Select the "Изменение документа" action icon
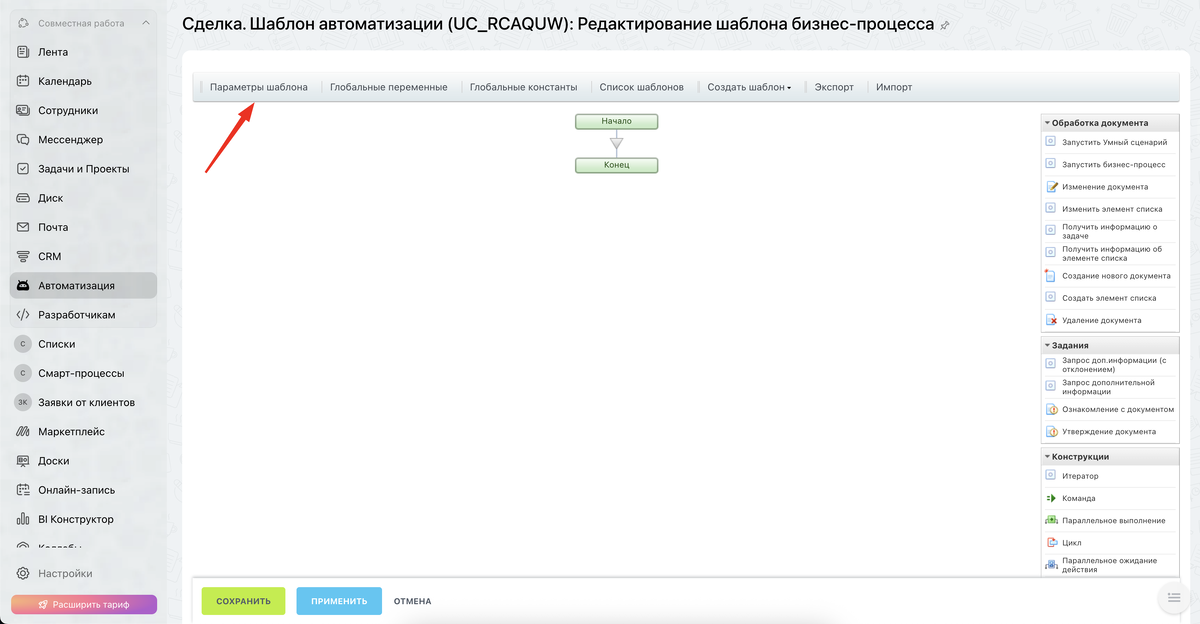This screenshot has width=1200, height=624. click(x=1051, y=184)
